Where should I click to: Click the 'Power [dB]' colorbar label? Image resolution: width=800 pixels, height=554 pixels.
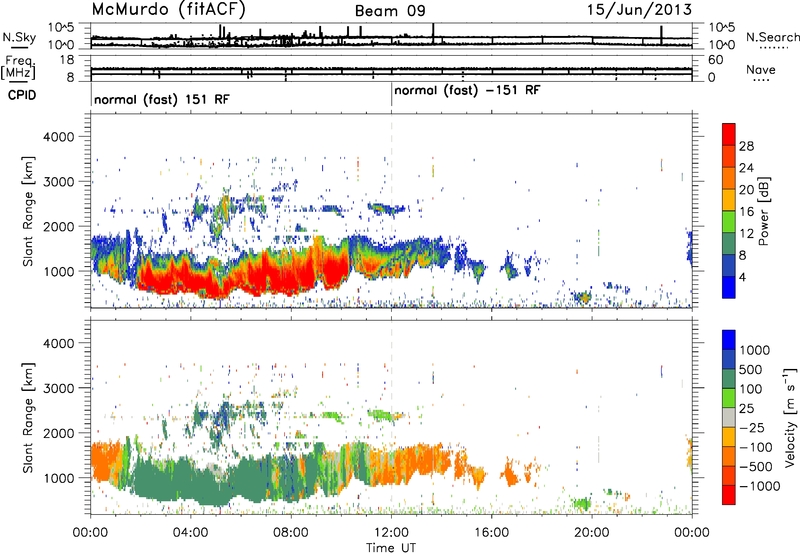[x=764, y=211]
